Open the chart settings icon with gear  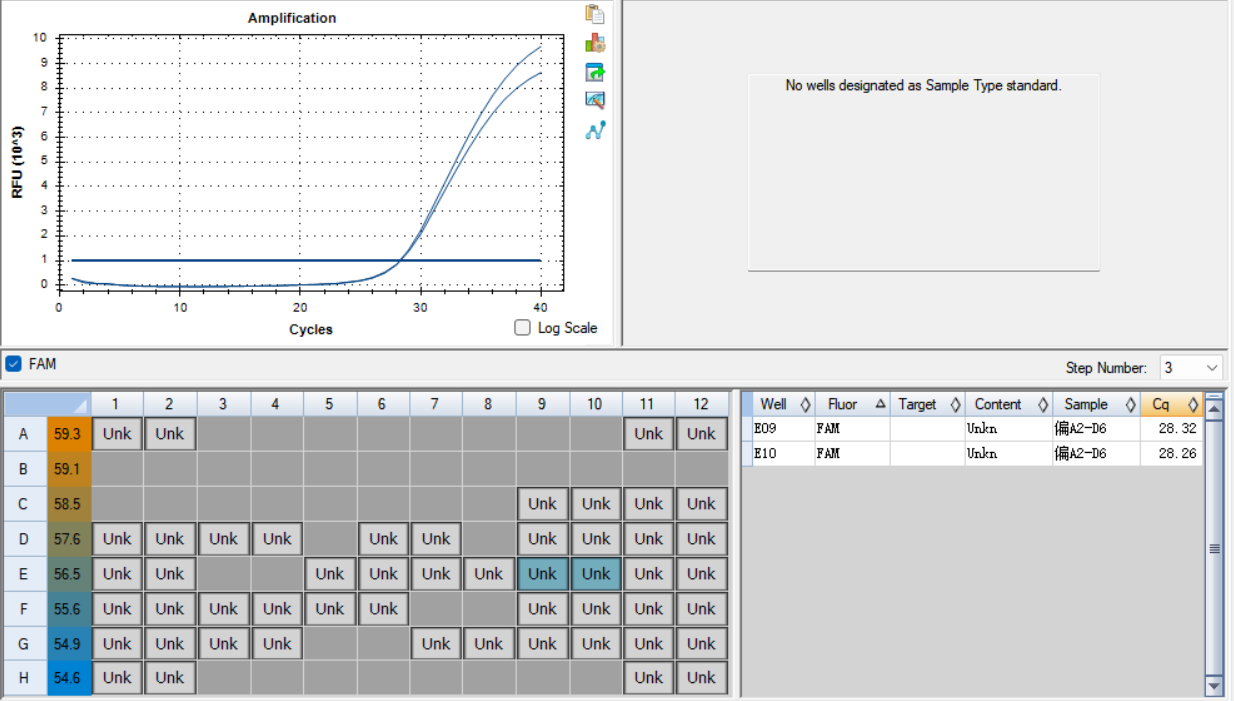595,43
